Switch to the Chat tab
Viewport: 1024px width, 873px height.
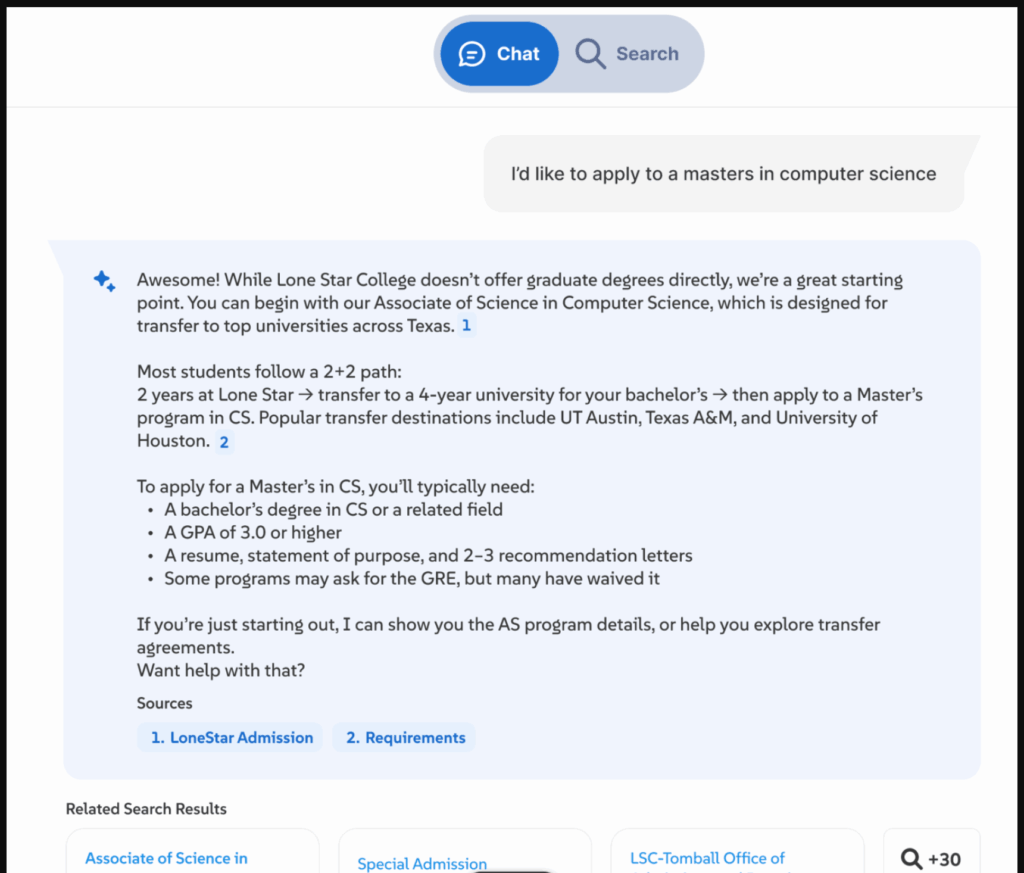500,54
